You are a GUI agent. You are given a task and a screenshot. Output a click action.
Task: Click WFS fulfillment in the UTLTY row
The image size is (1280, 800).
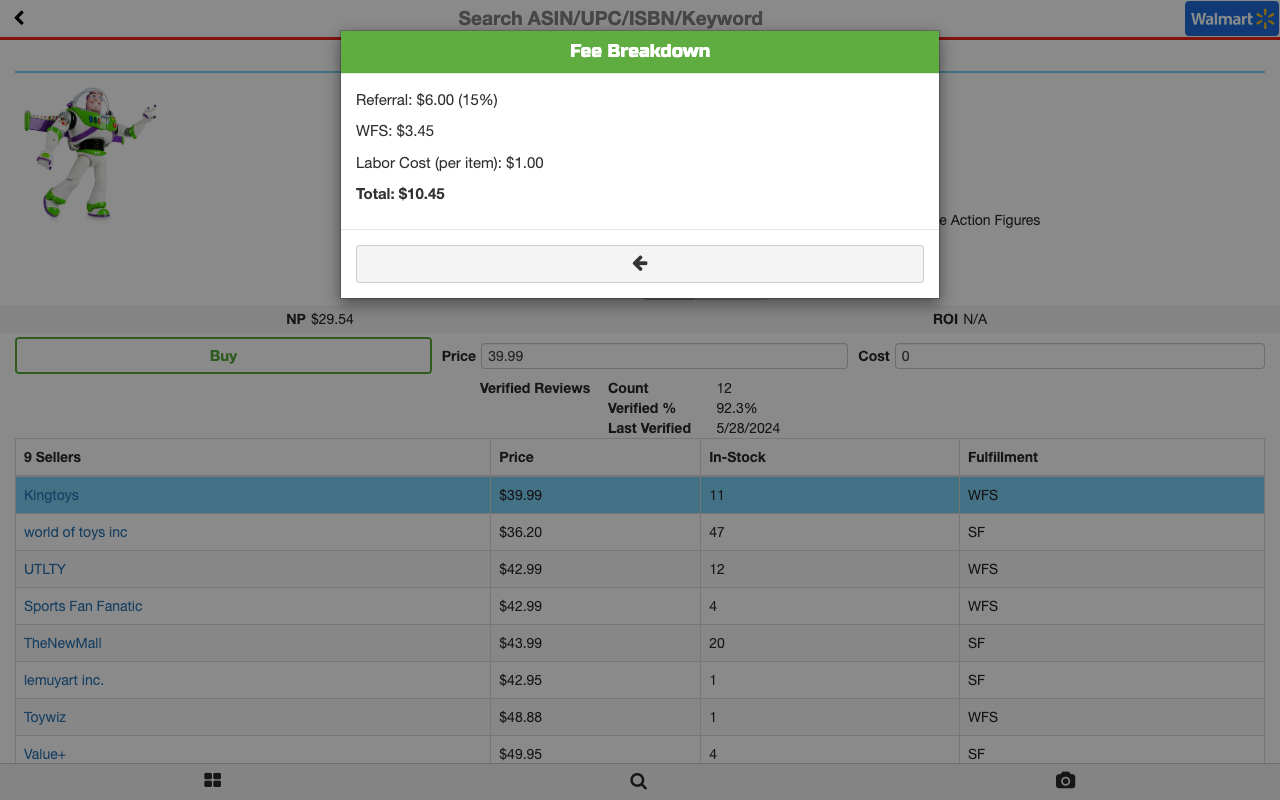pos(983,569)
